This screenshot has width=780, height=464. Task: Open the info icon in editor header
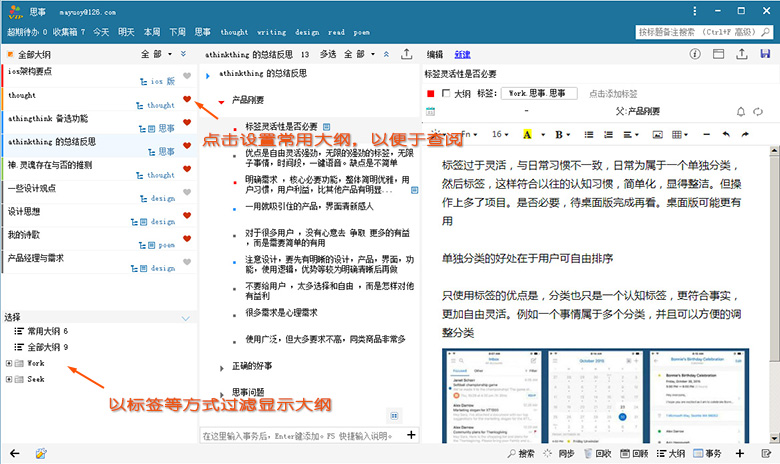click(696, 54)
